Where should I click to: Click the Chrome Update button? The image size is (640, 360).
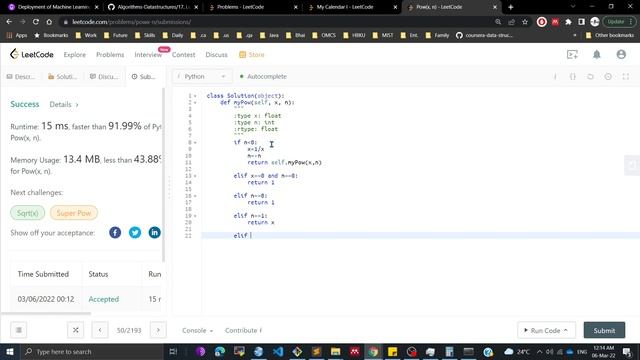[x=620, y=22]
